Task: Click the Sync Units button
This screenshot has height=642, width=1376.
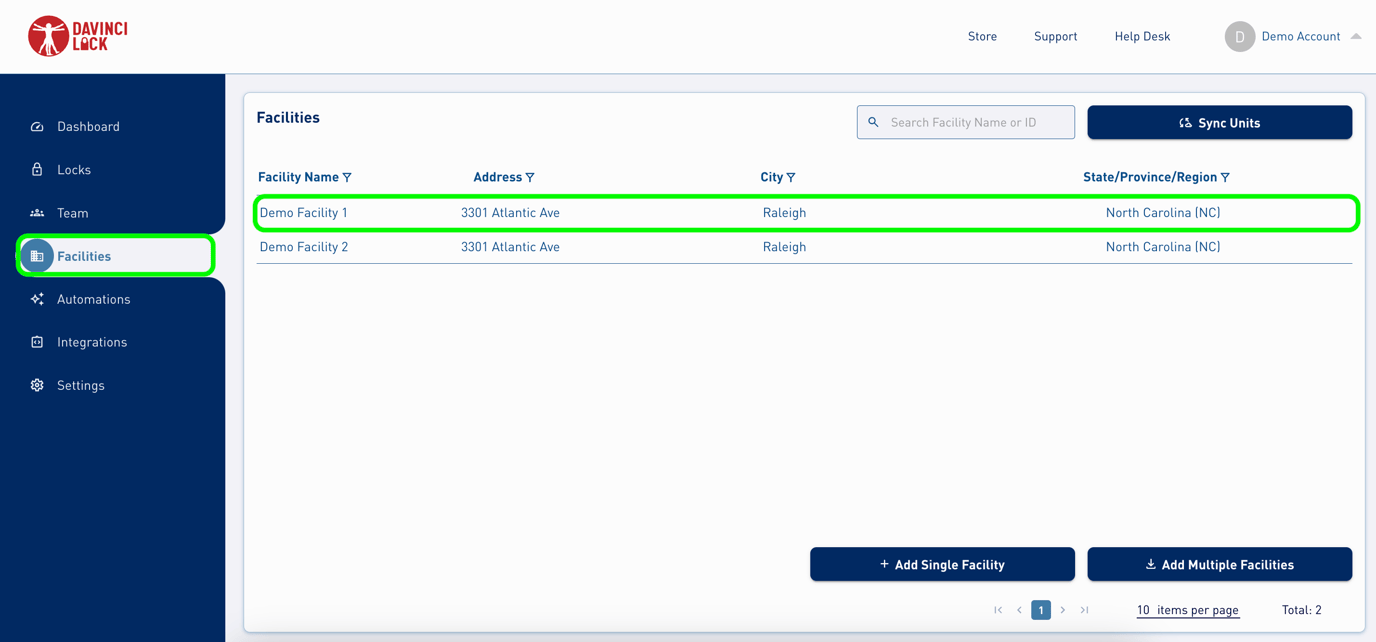Action: [x=1219, y=122]
